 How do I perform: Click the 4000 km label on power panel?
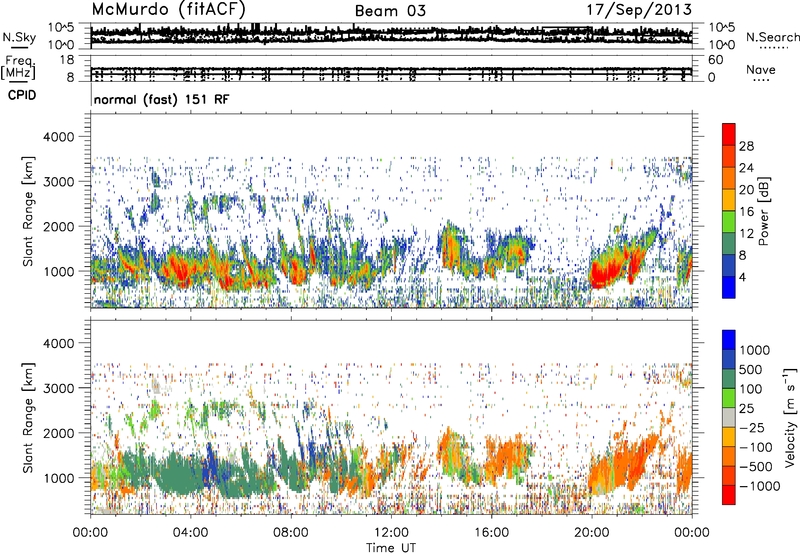58,137
